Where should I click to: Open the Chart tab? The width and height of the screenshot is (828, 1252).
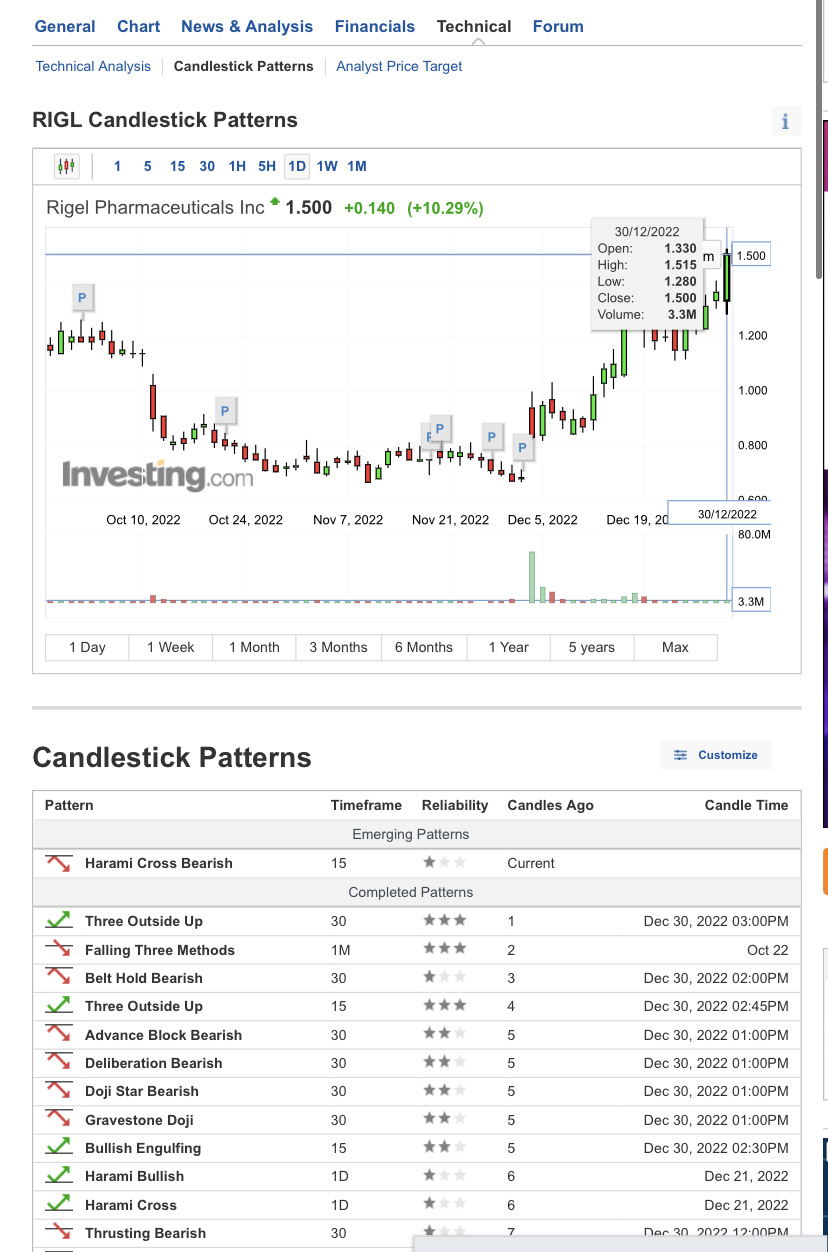138,27
